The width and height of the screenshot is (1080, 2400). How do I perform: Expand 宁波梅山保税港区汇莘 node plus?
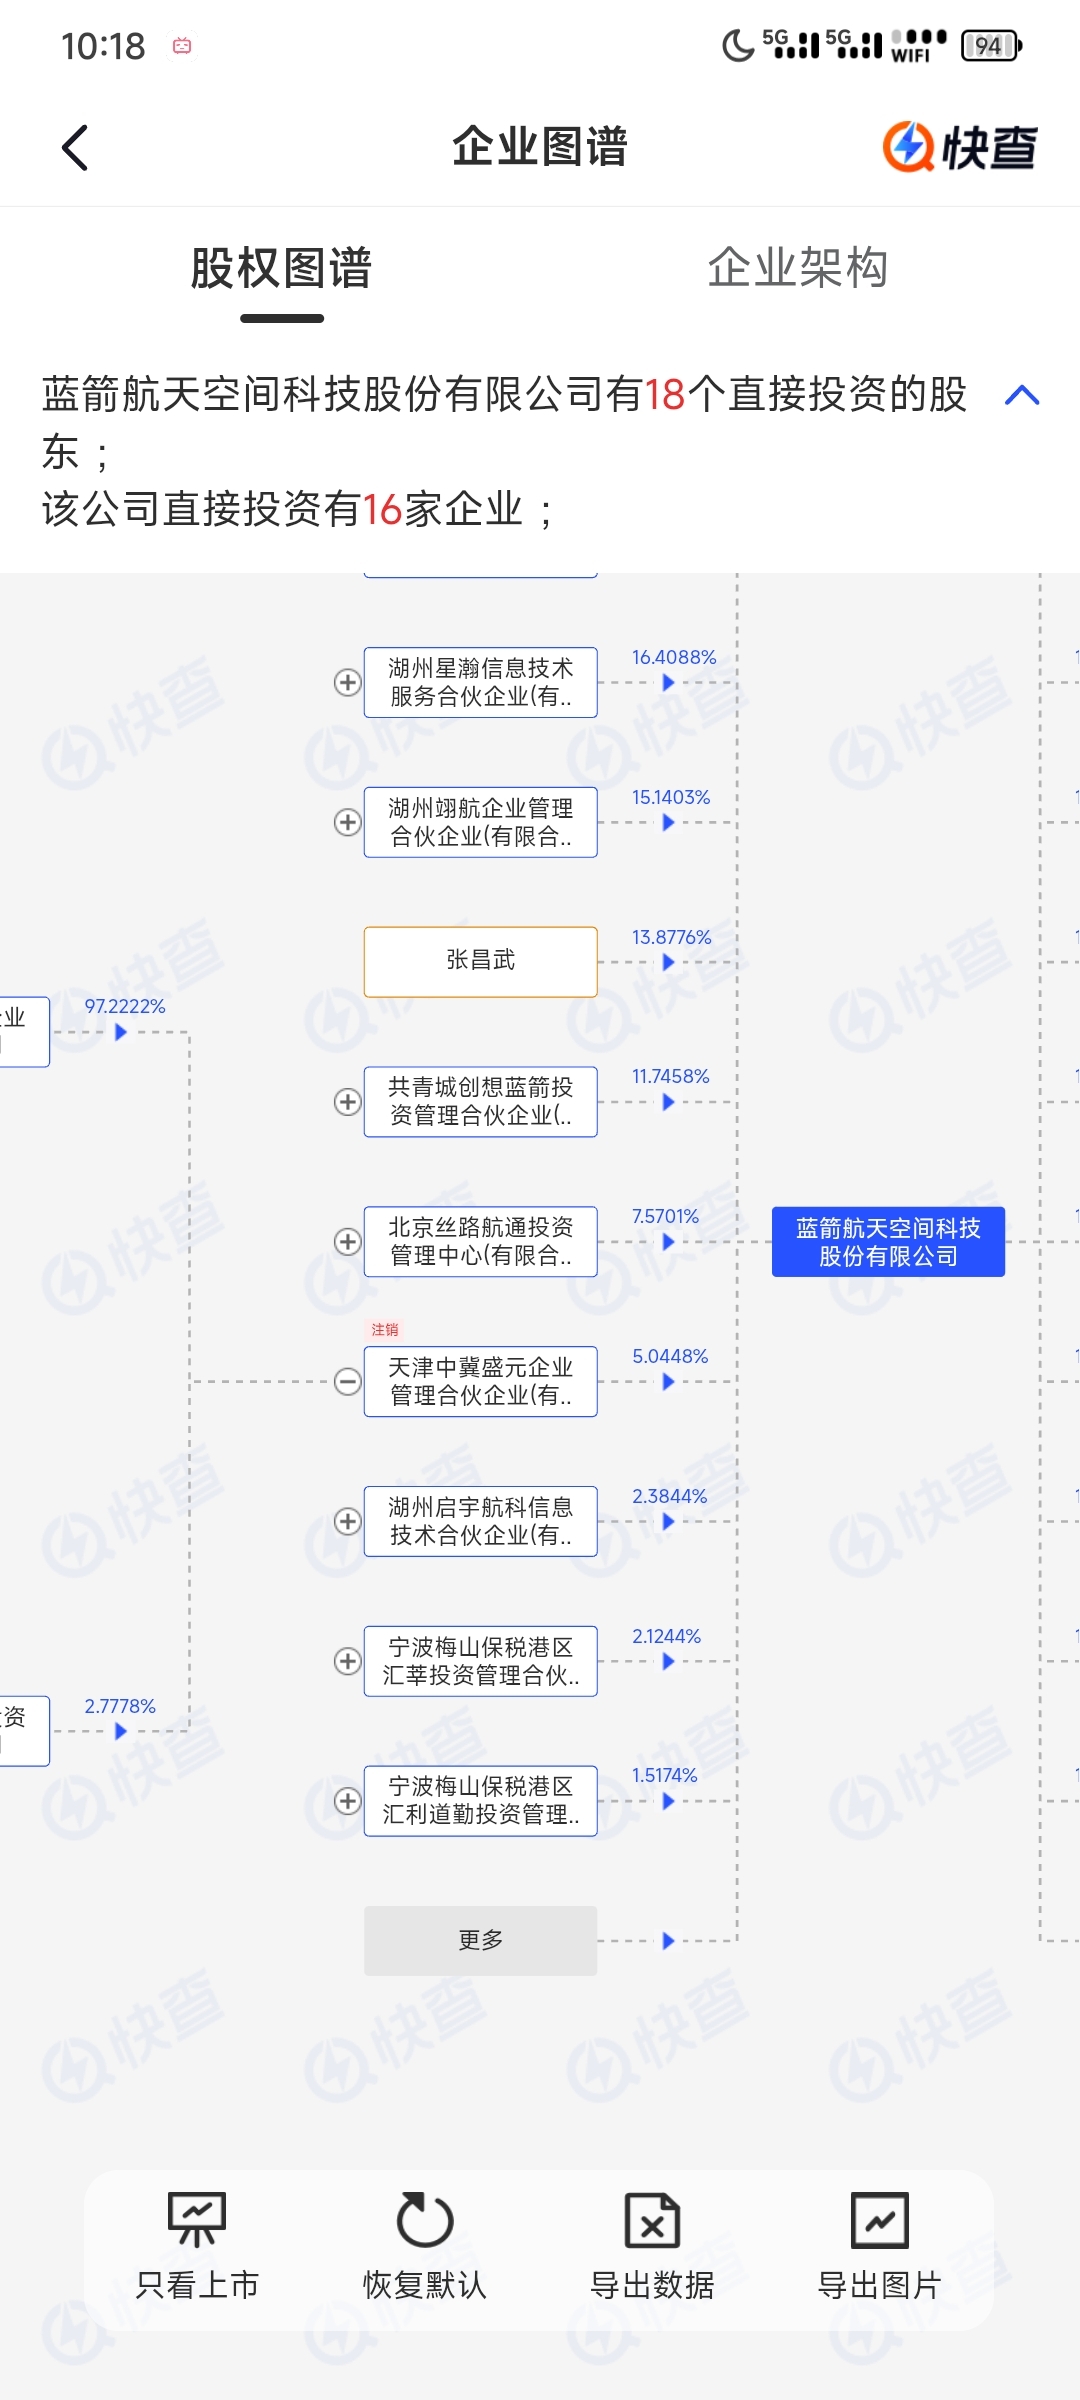(x=347, y=1661)
